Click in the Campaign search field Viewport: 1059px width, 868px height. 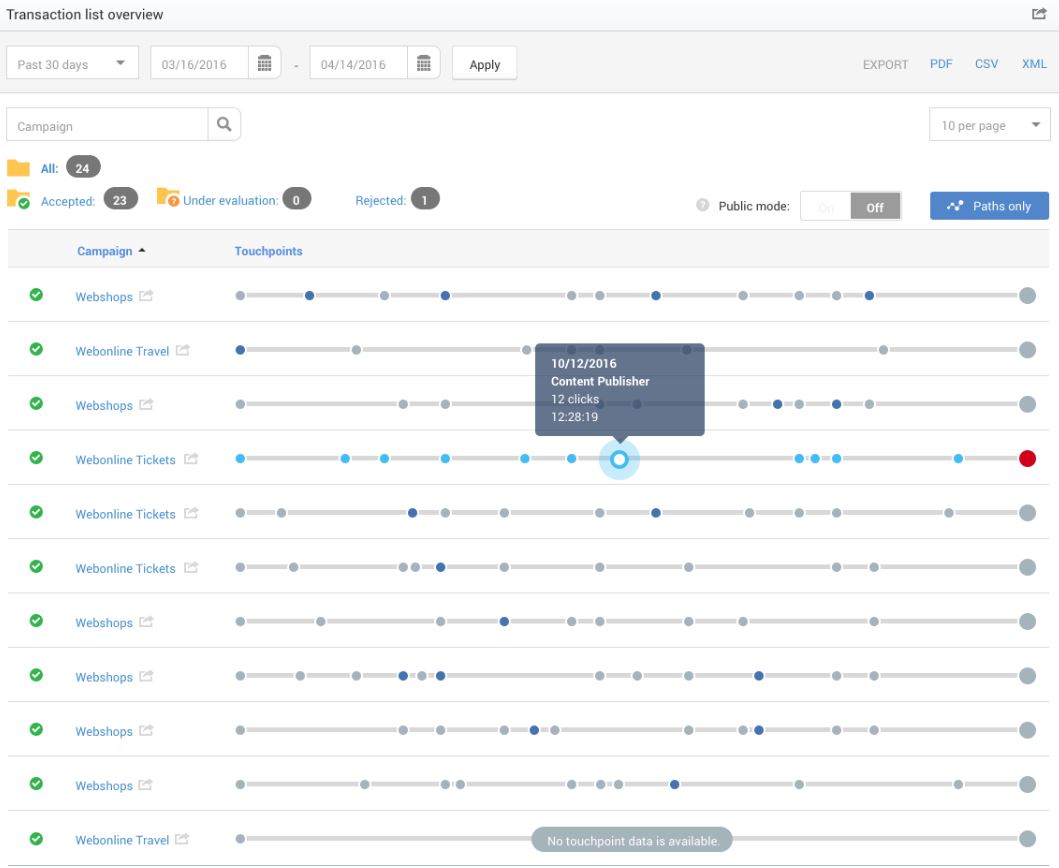[107, 126]
